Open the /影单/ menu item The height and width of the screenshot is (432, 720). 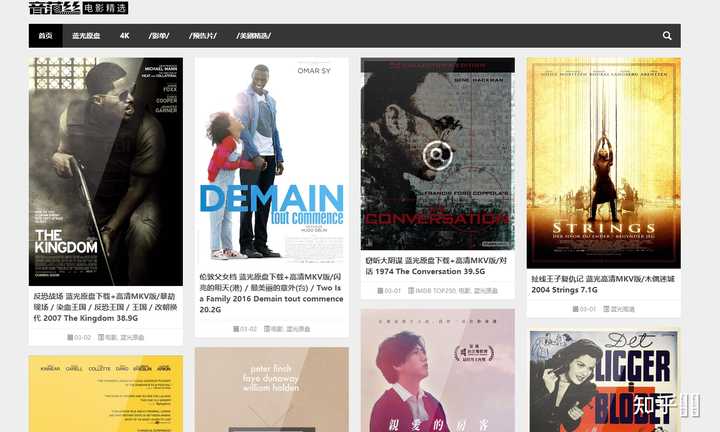[x=159, y=36]
